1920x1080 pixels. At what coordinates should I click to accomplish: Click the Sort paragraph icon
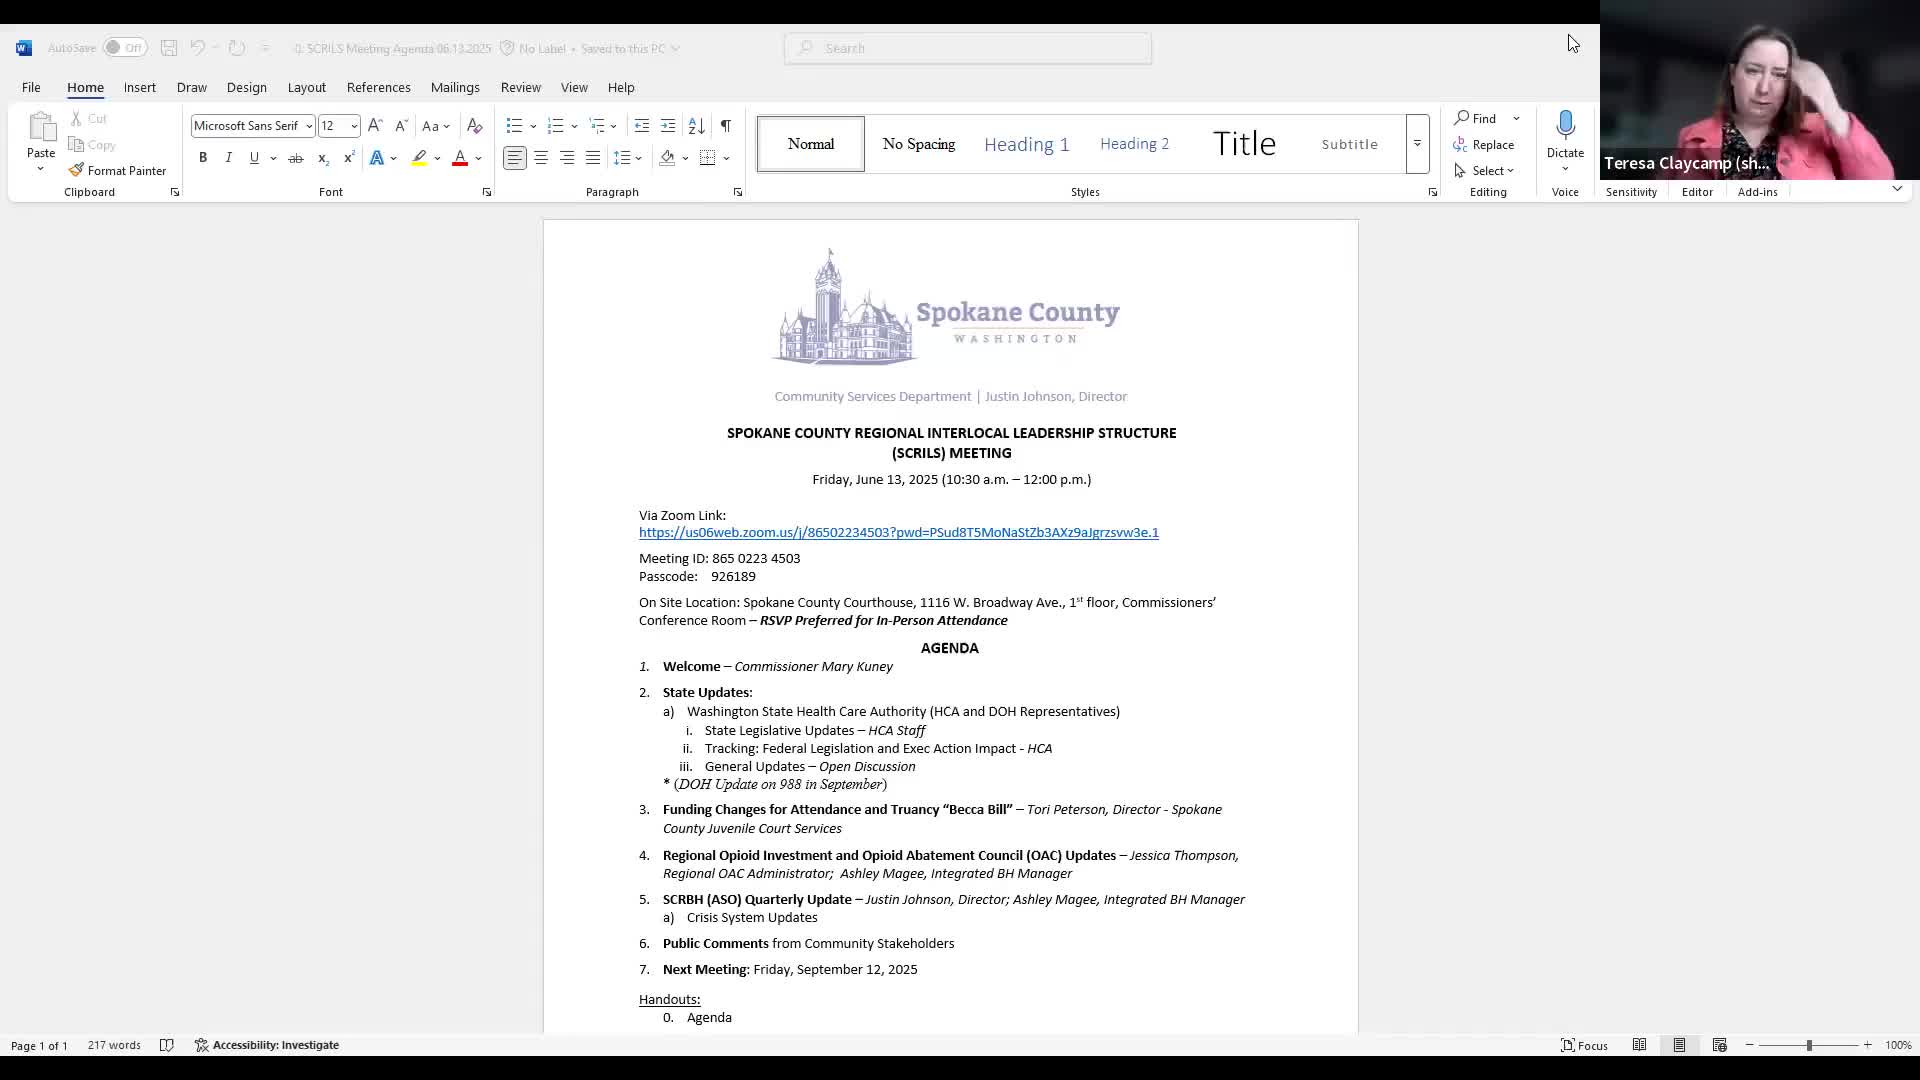click(x=697, y=125)
